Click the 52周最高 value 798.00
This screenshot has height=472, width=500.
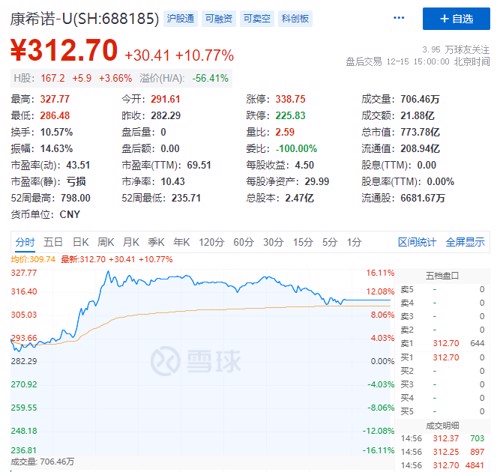(76, 198)
